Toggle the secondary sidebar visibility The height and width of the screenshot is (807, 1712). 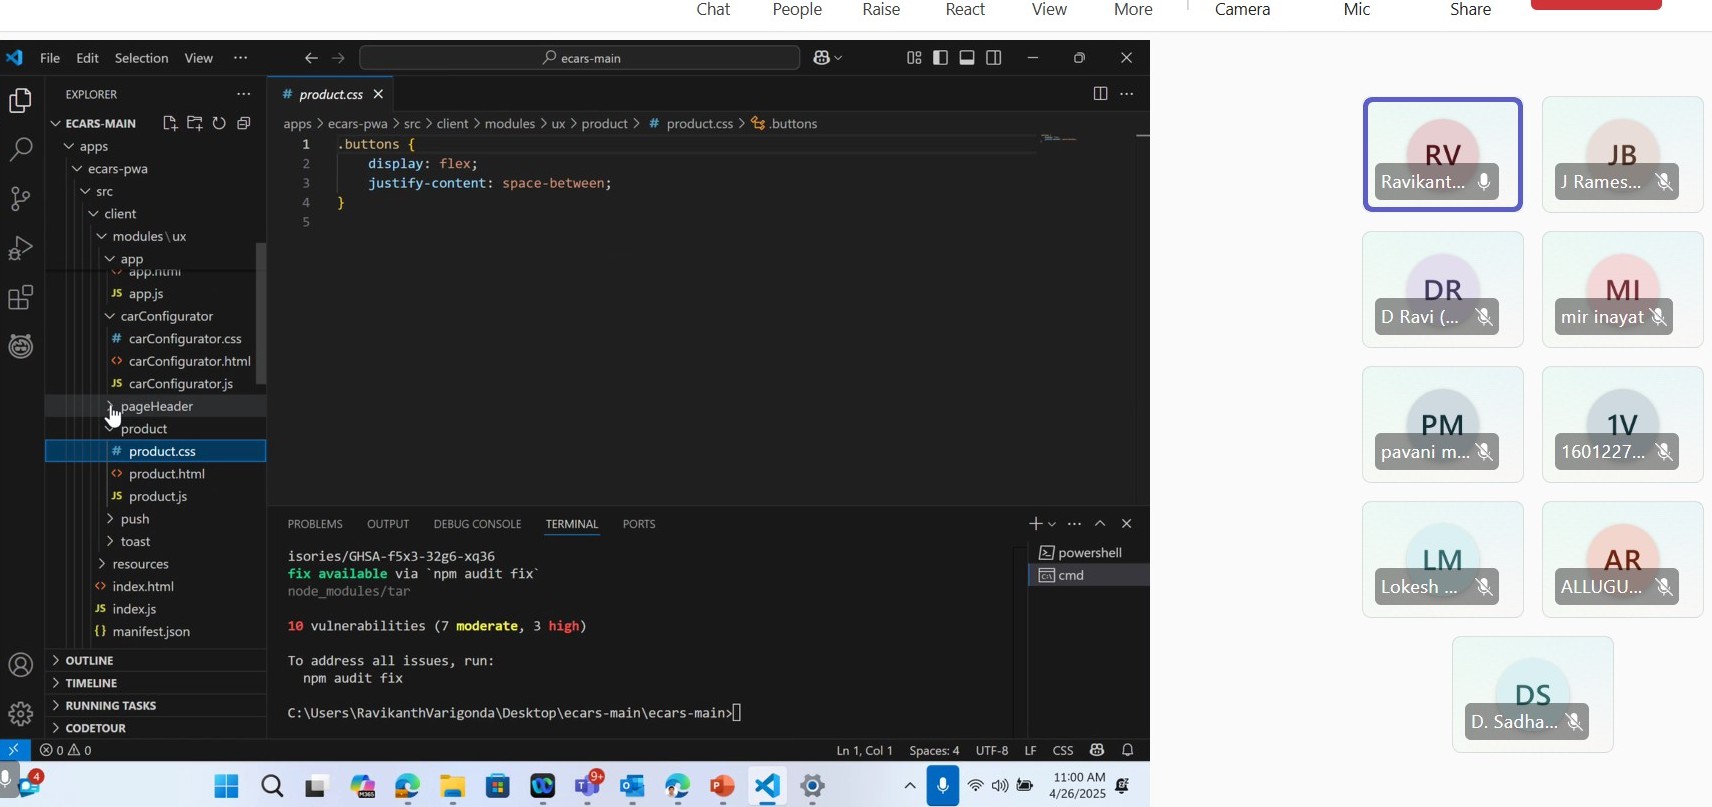(x=994, y=58)
